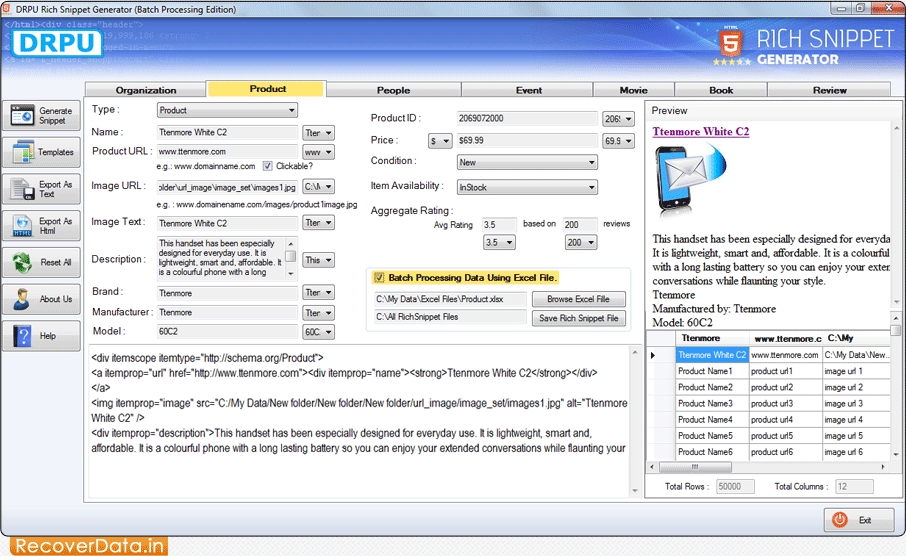Open the Ttenmore White C2 preview link
Viewport: 906px width, 556px height.
point(700,131)
